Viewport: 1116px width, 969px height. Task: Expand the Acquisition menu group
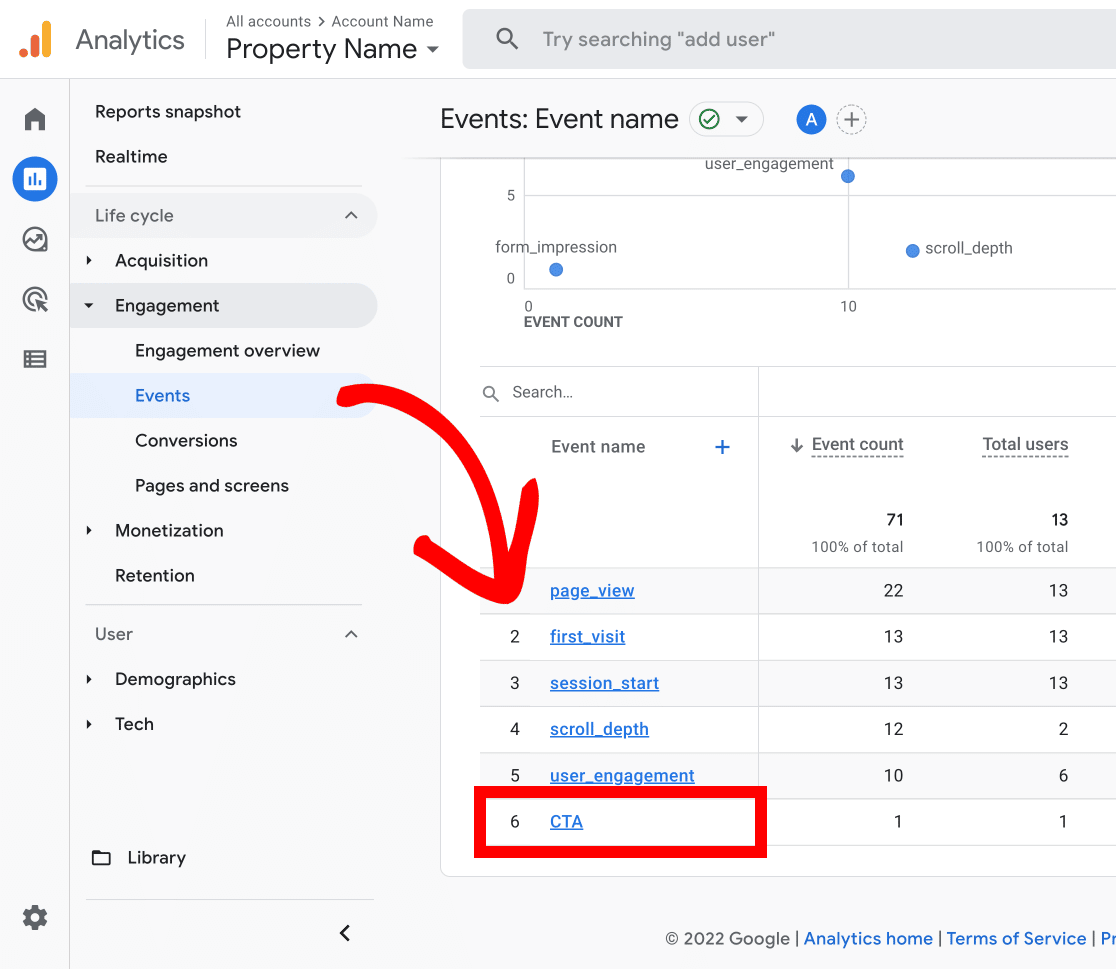point(161,261)
